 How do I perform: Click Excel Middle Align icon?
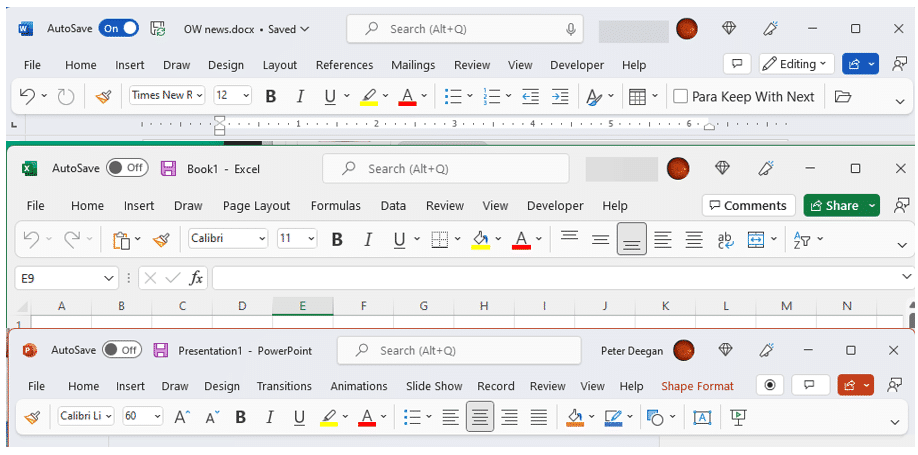[600, 239]
